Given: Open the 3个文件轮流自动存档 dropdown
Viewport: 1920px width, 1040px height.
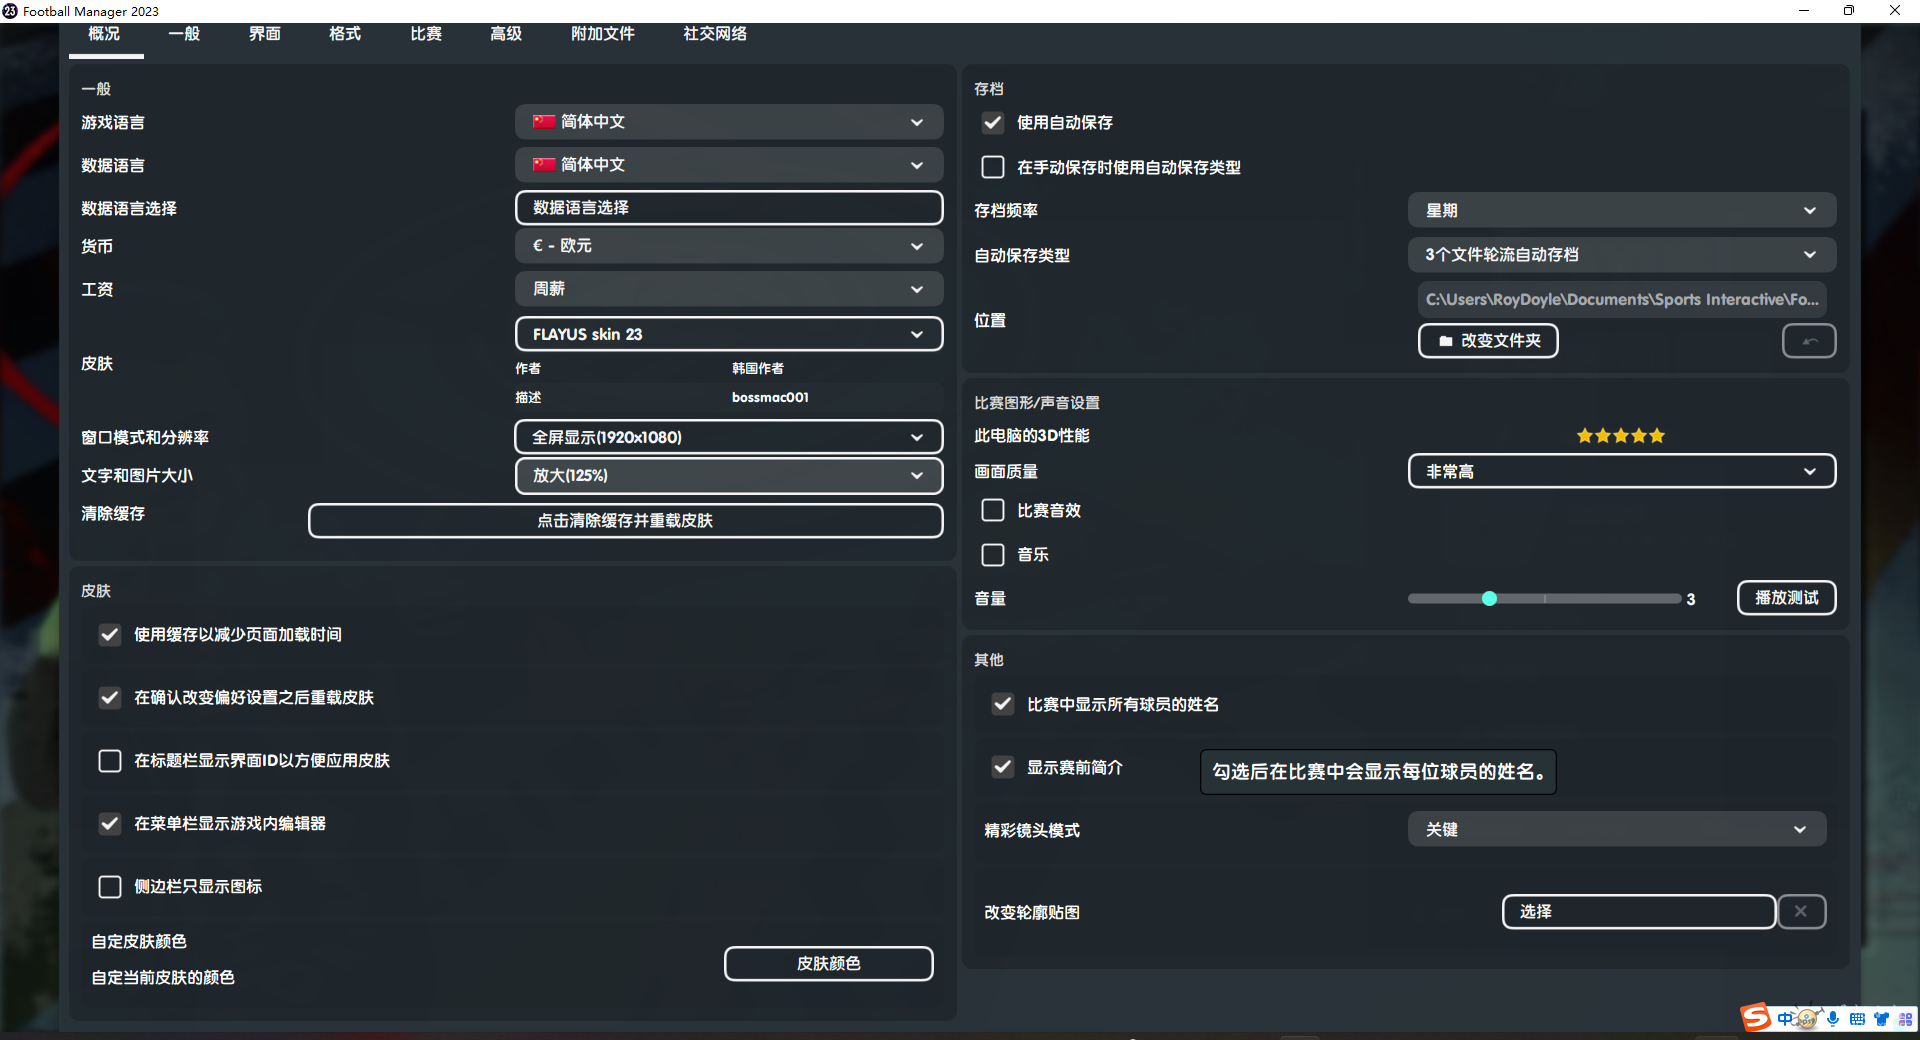Looking at the screenshot, I should pyautogui.click(x=1622, y=255).
